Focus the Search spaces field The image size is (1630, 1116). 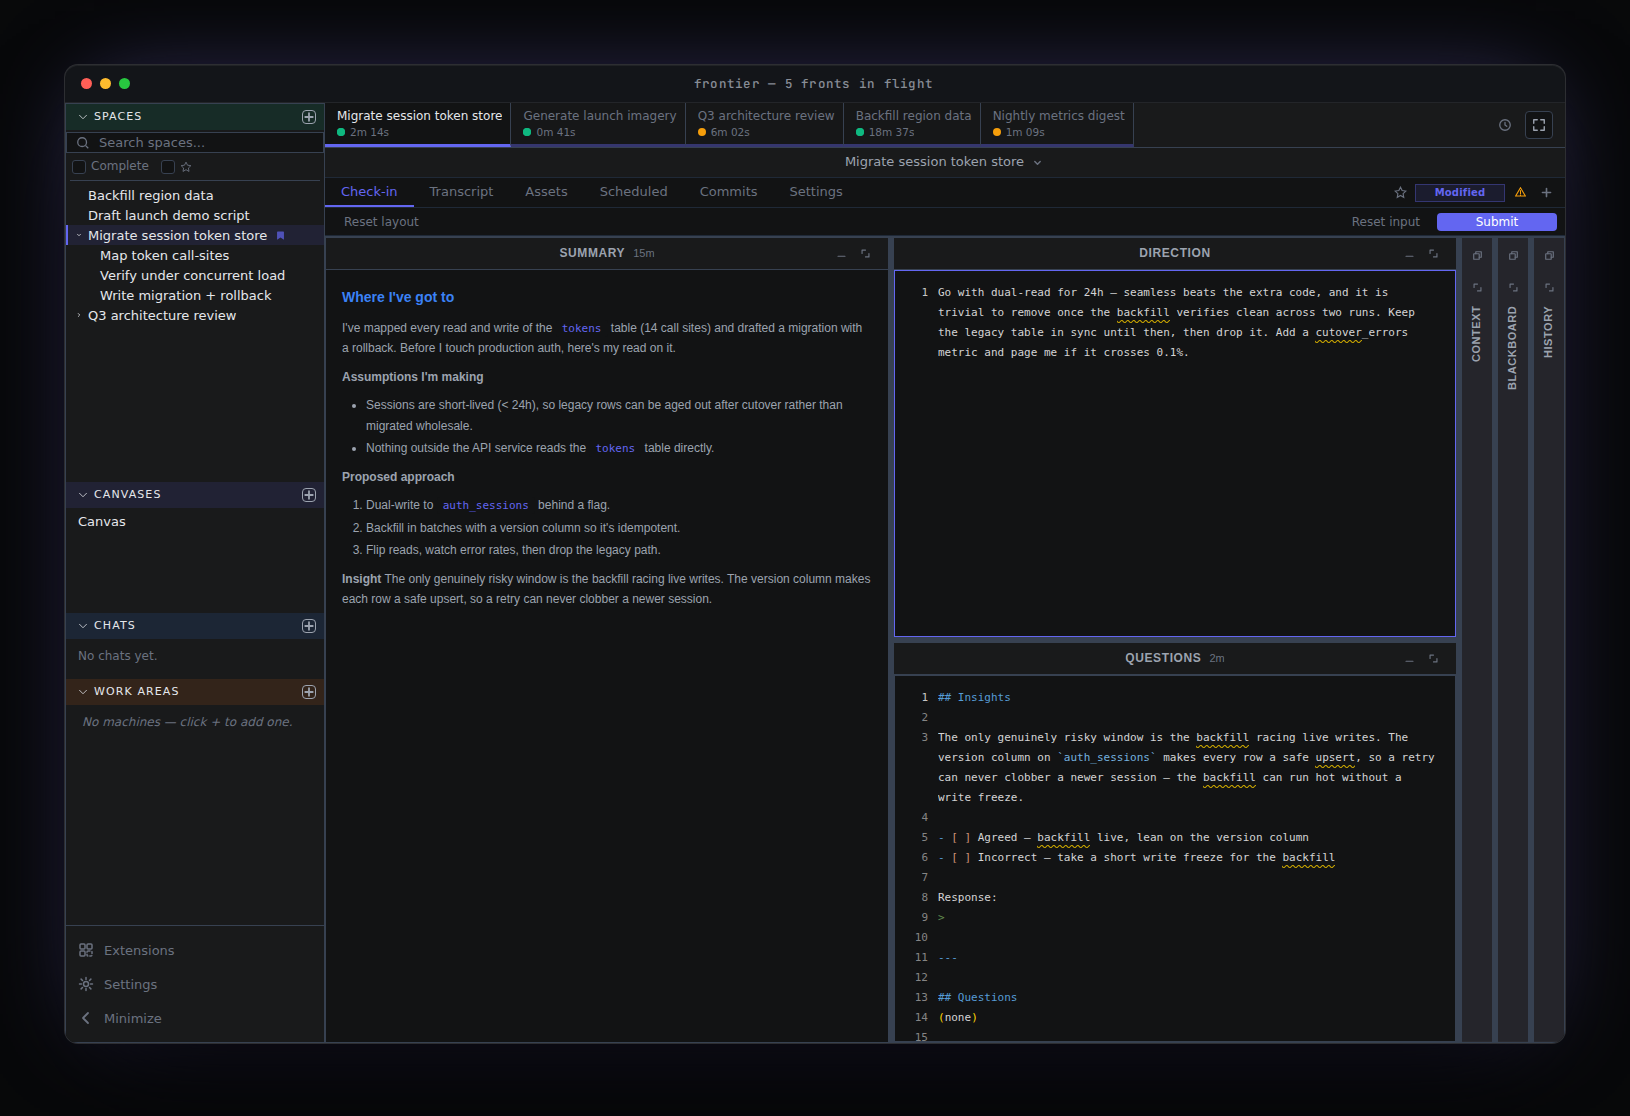click(x=195, y=143)
